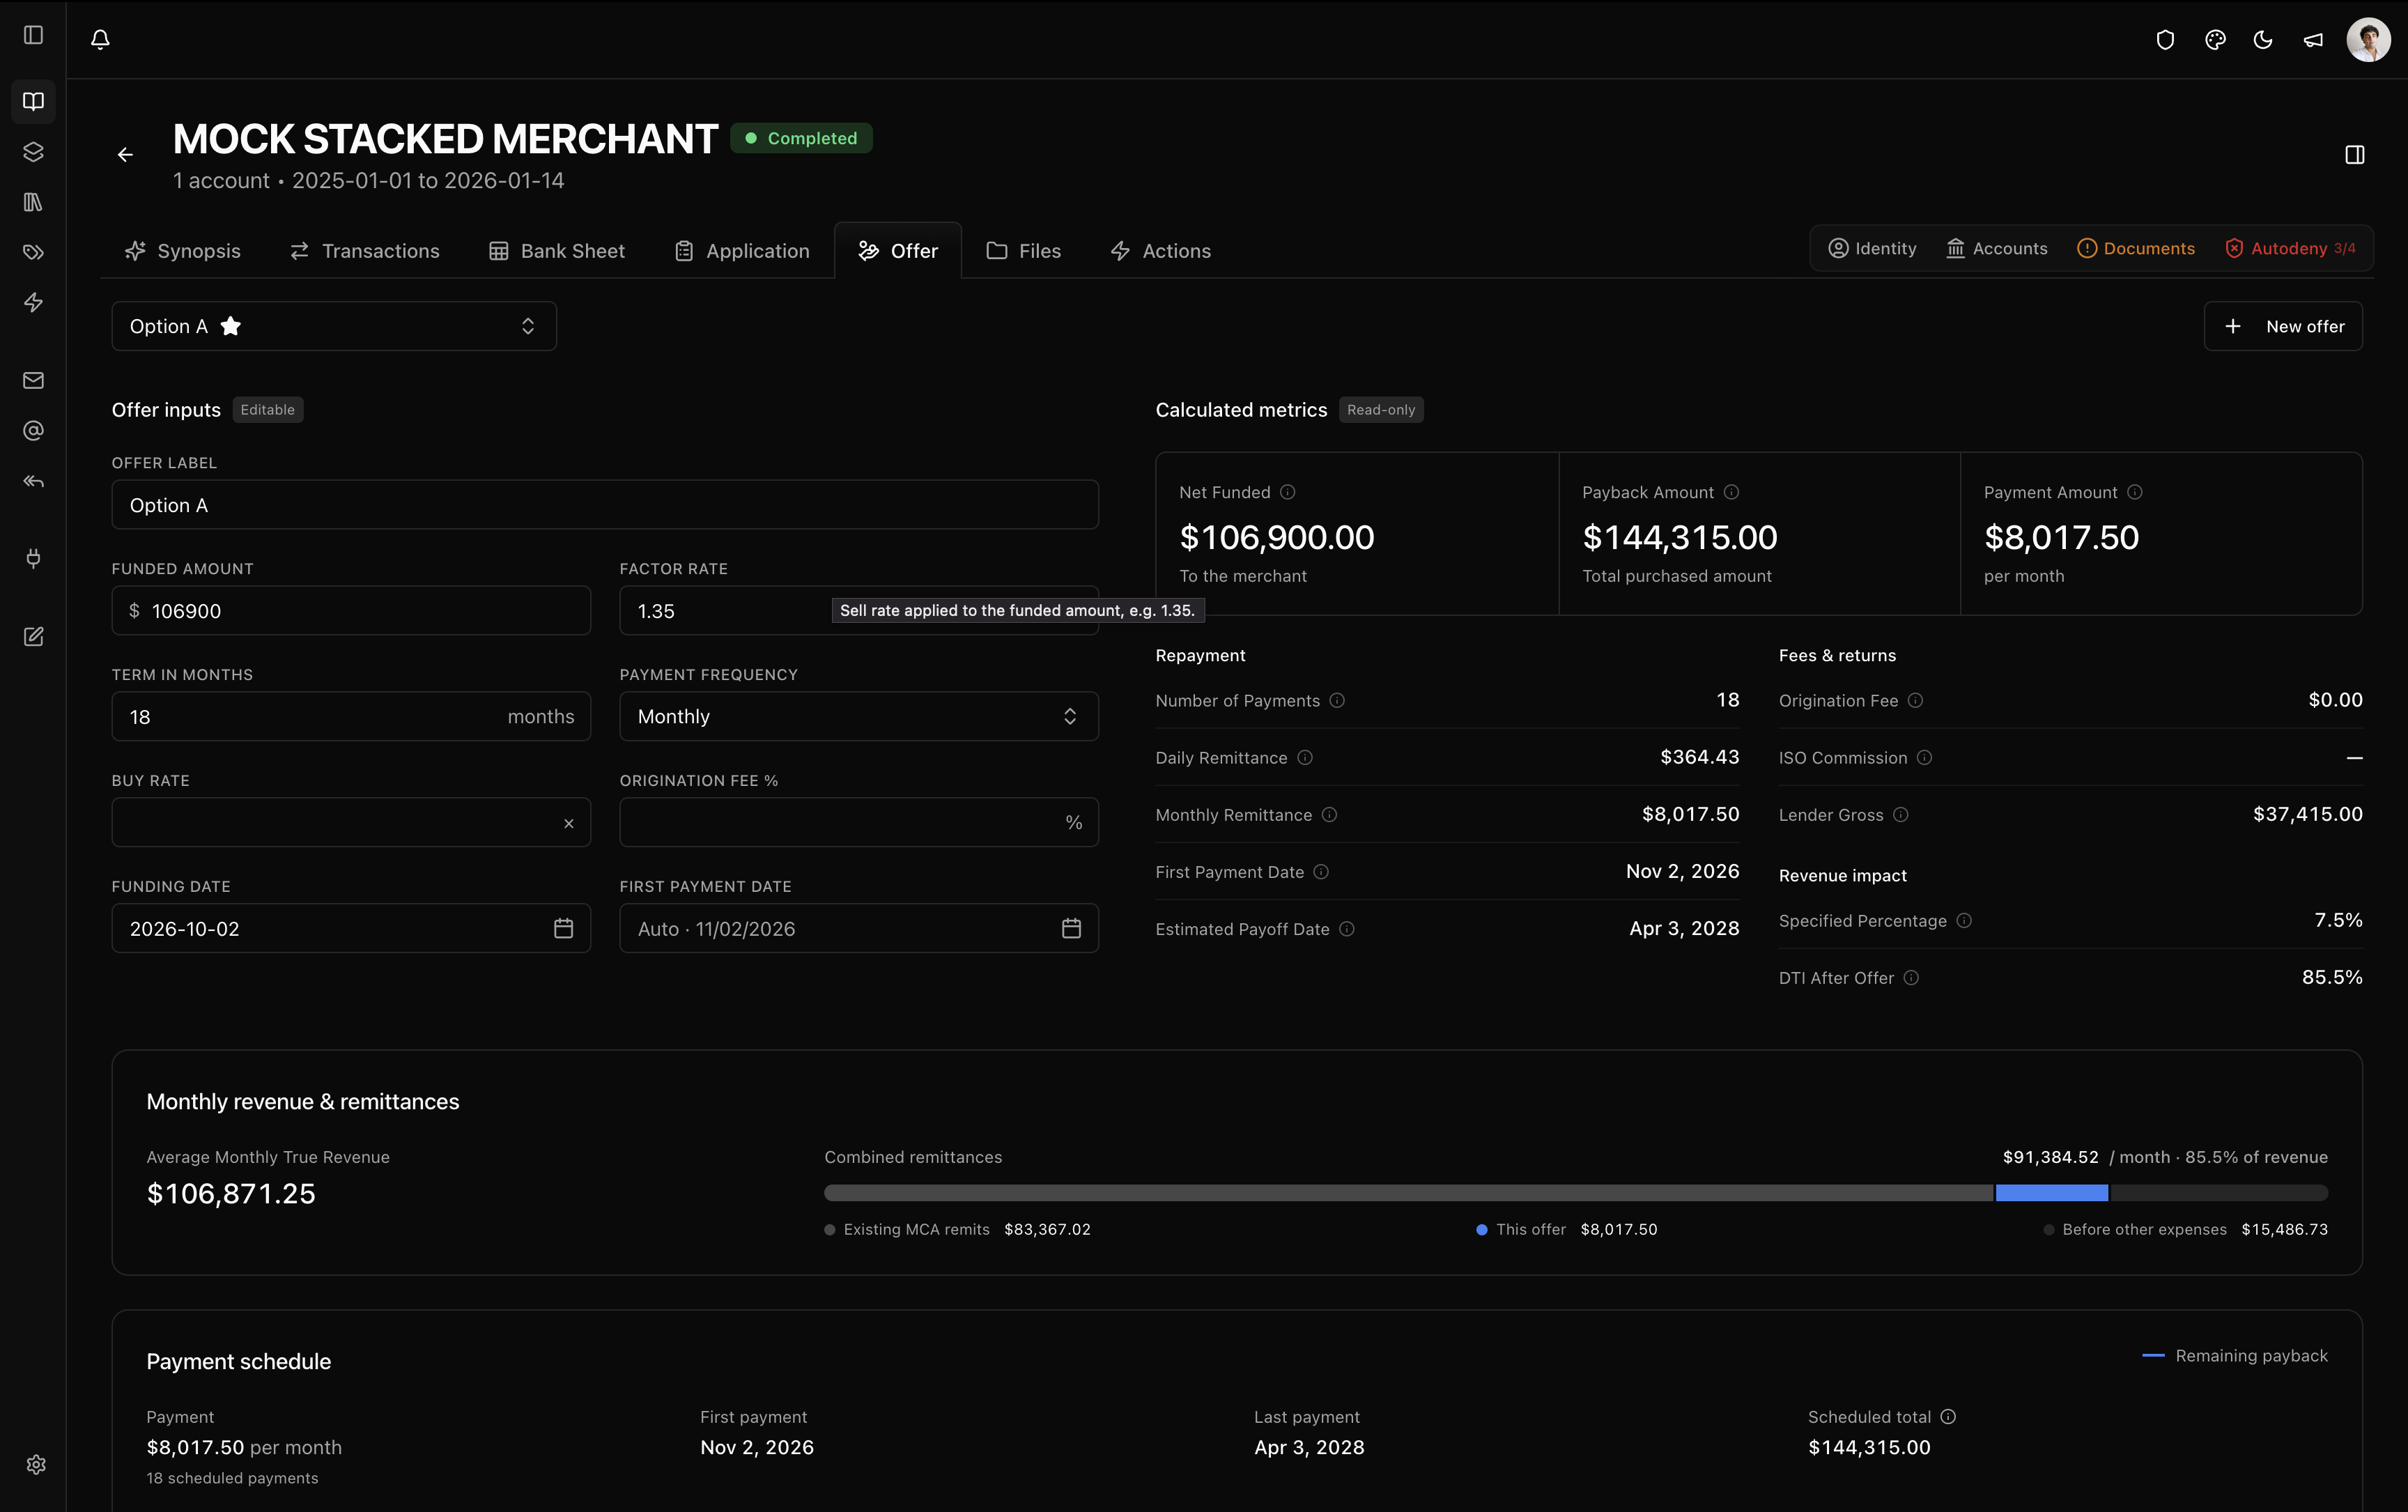2408x1512 pixels.
Task: Click the Documents warning button
Action: point(2136,248)
